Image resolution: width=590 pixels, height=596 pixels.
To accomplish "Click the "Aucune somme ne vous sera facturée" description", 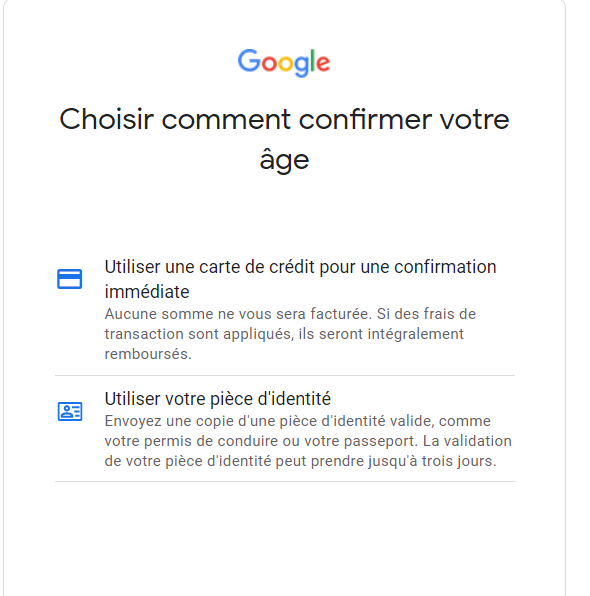I will tap(290, 334).
